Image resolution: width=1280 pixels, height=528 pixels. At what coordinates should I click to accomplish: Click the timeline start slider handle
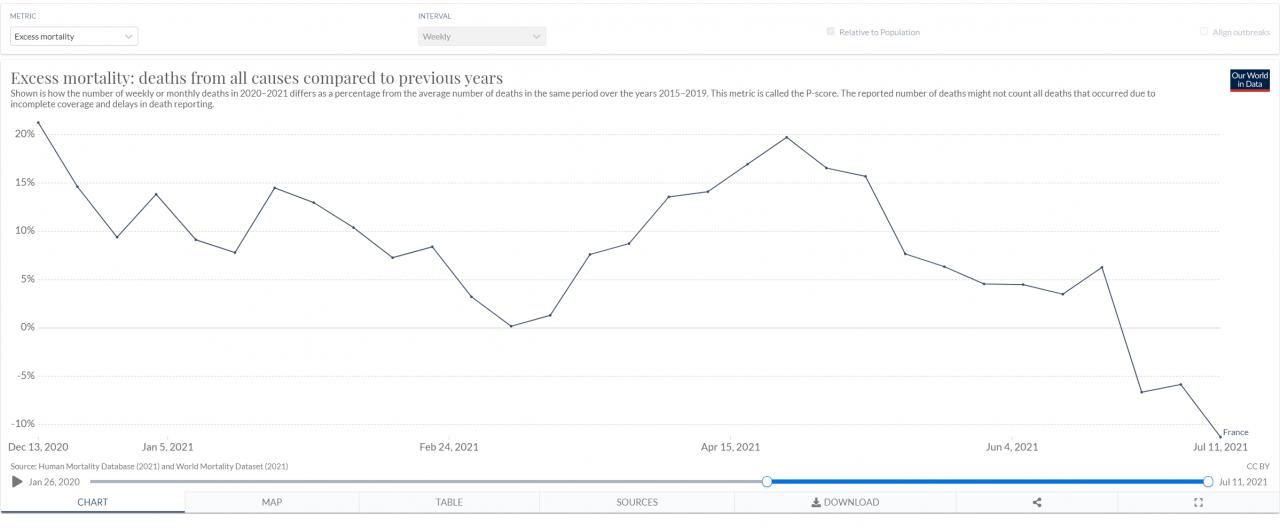point(767,482)
